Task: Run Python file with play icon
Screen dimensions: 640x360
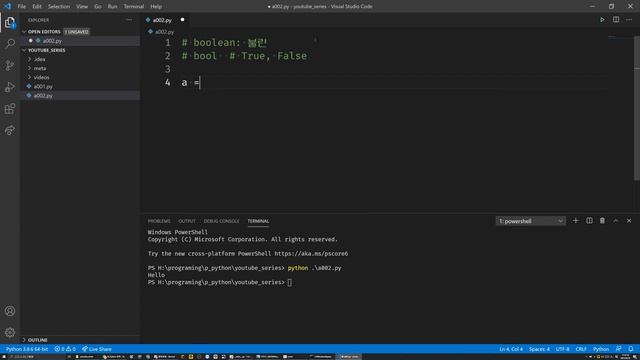Action: 602,20
